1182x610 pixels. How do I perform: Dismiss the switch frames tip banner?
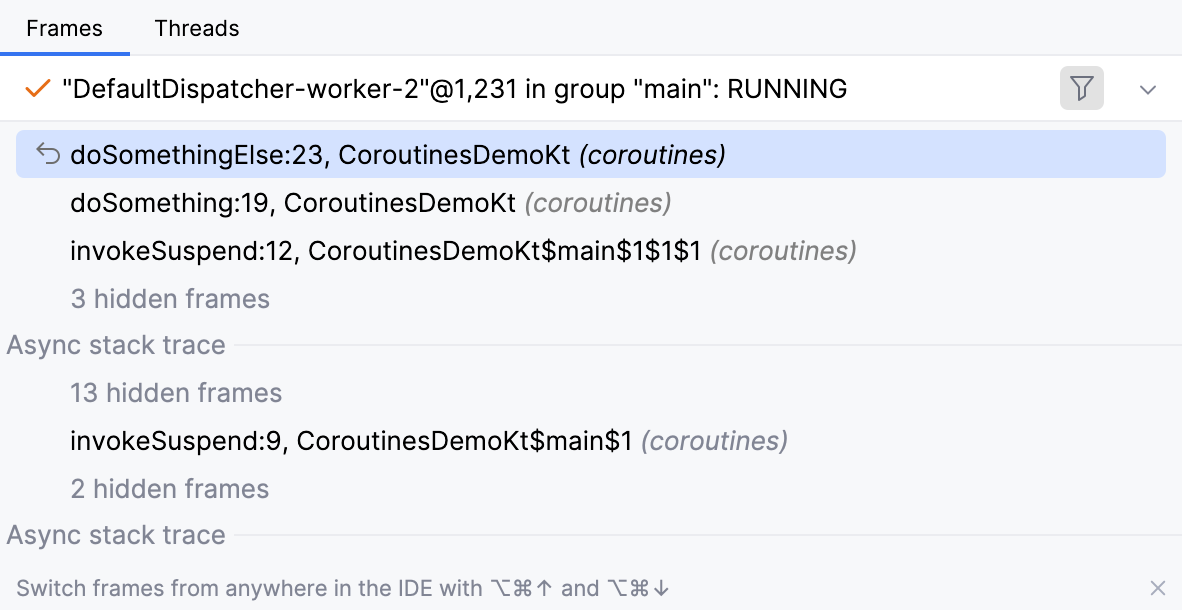1157,588
